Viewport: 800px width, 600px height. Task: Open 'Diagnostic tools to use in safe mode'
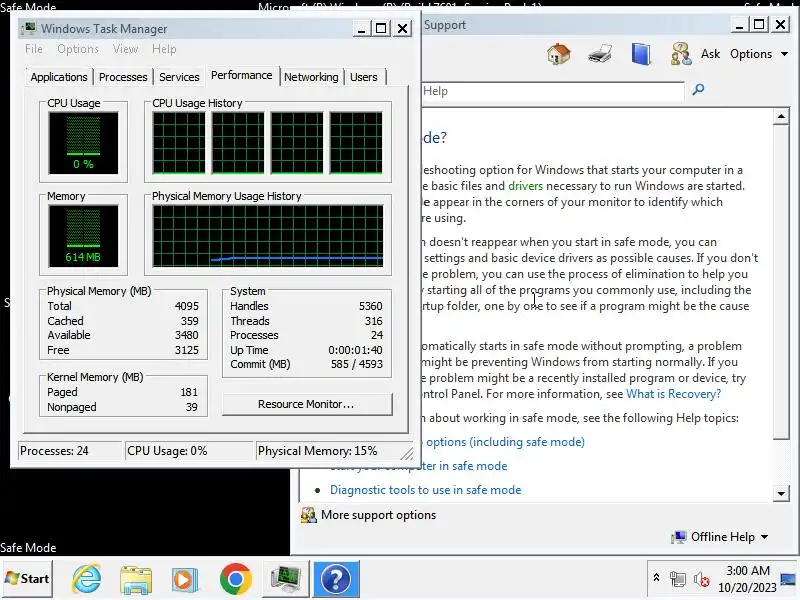pyautogui.click(x=426, y=490)
